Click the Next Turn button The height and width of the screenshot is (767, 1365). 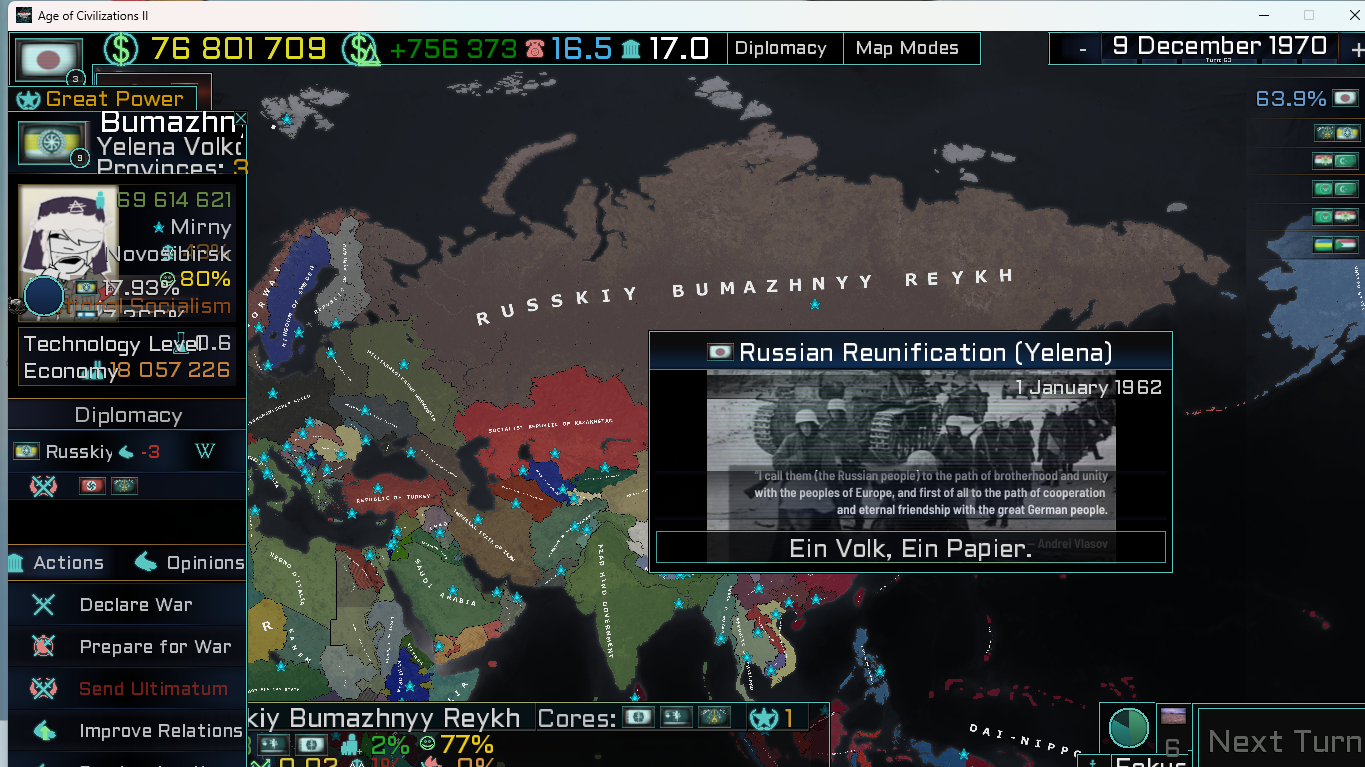[1283, 741]
